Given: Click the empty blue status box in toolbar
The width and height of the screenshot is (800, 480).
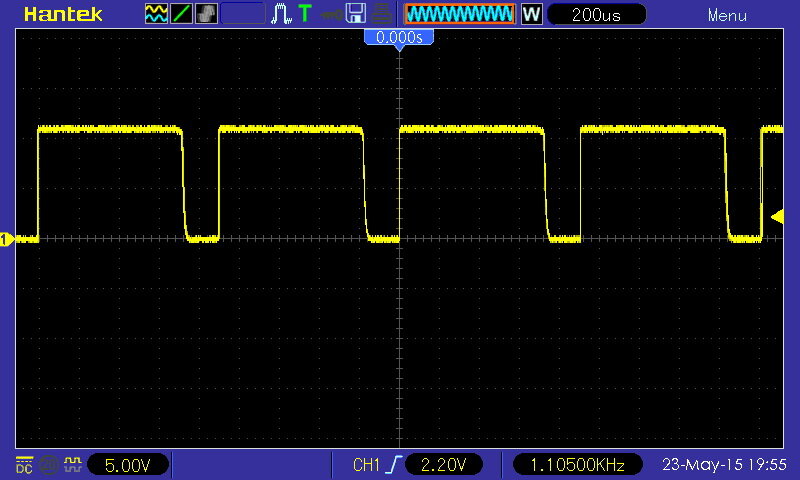Looking at the screenshot, I should point(243,14).
